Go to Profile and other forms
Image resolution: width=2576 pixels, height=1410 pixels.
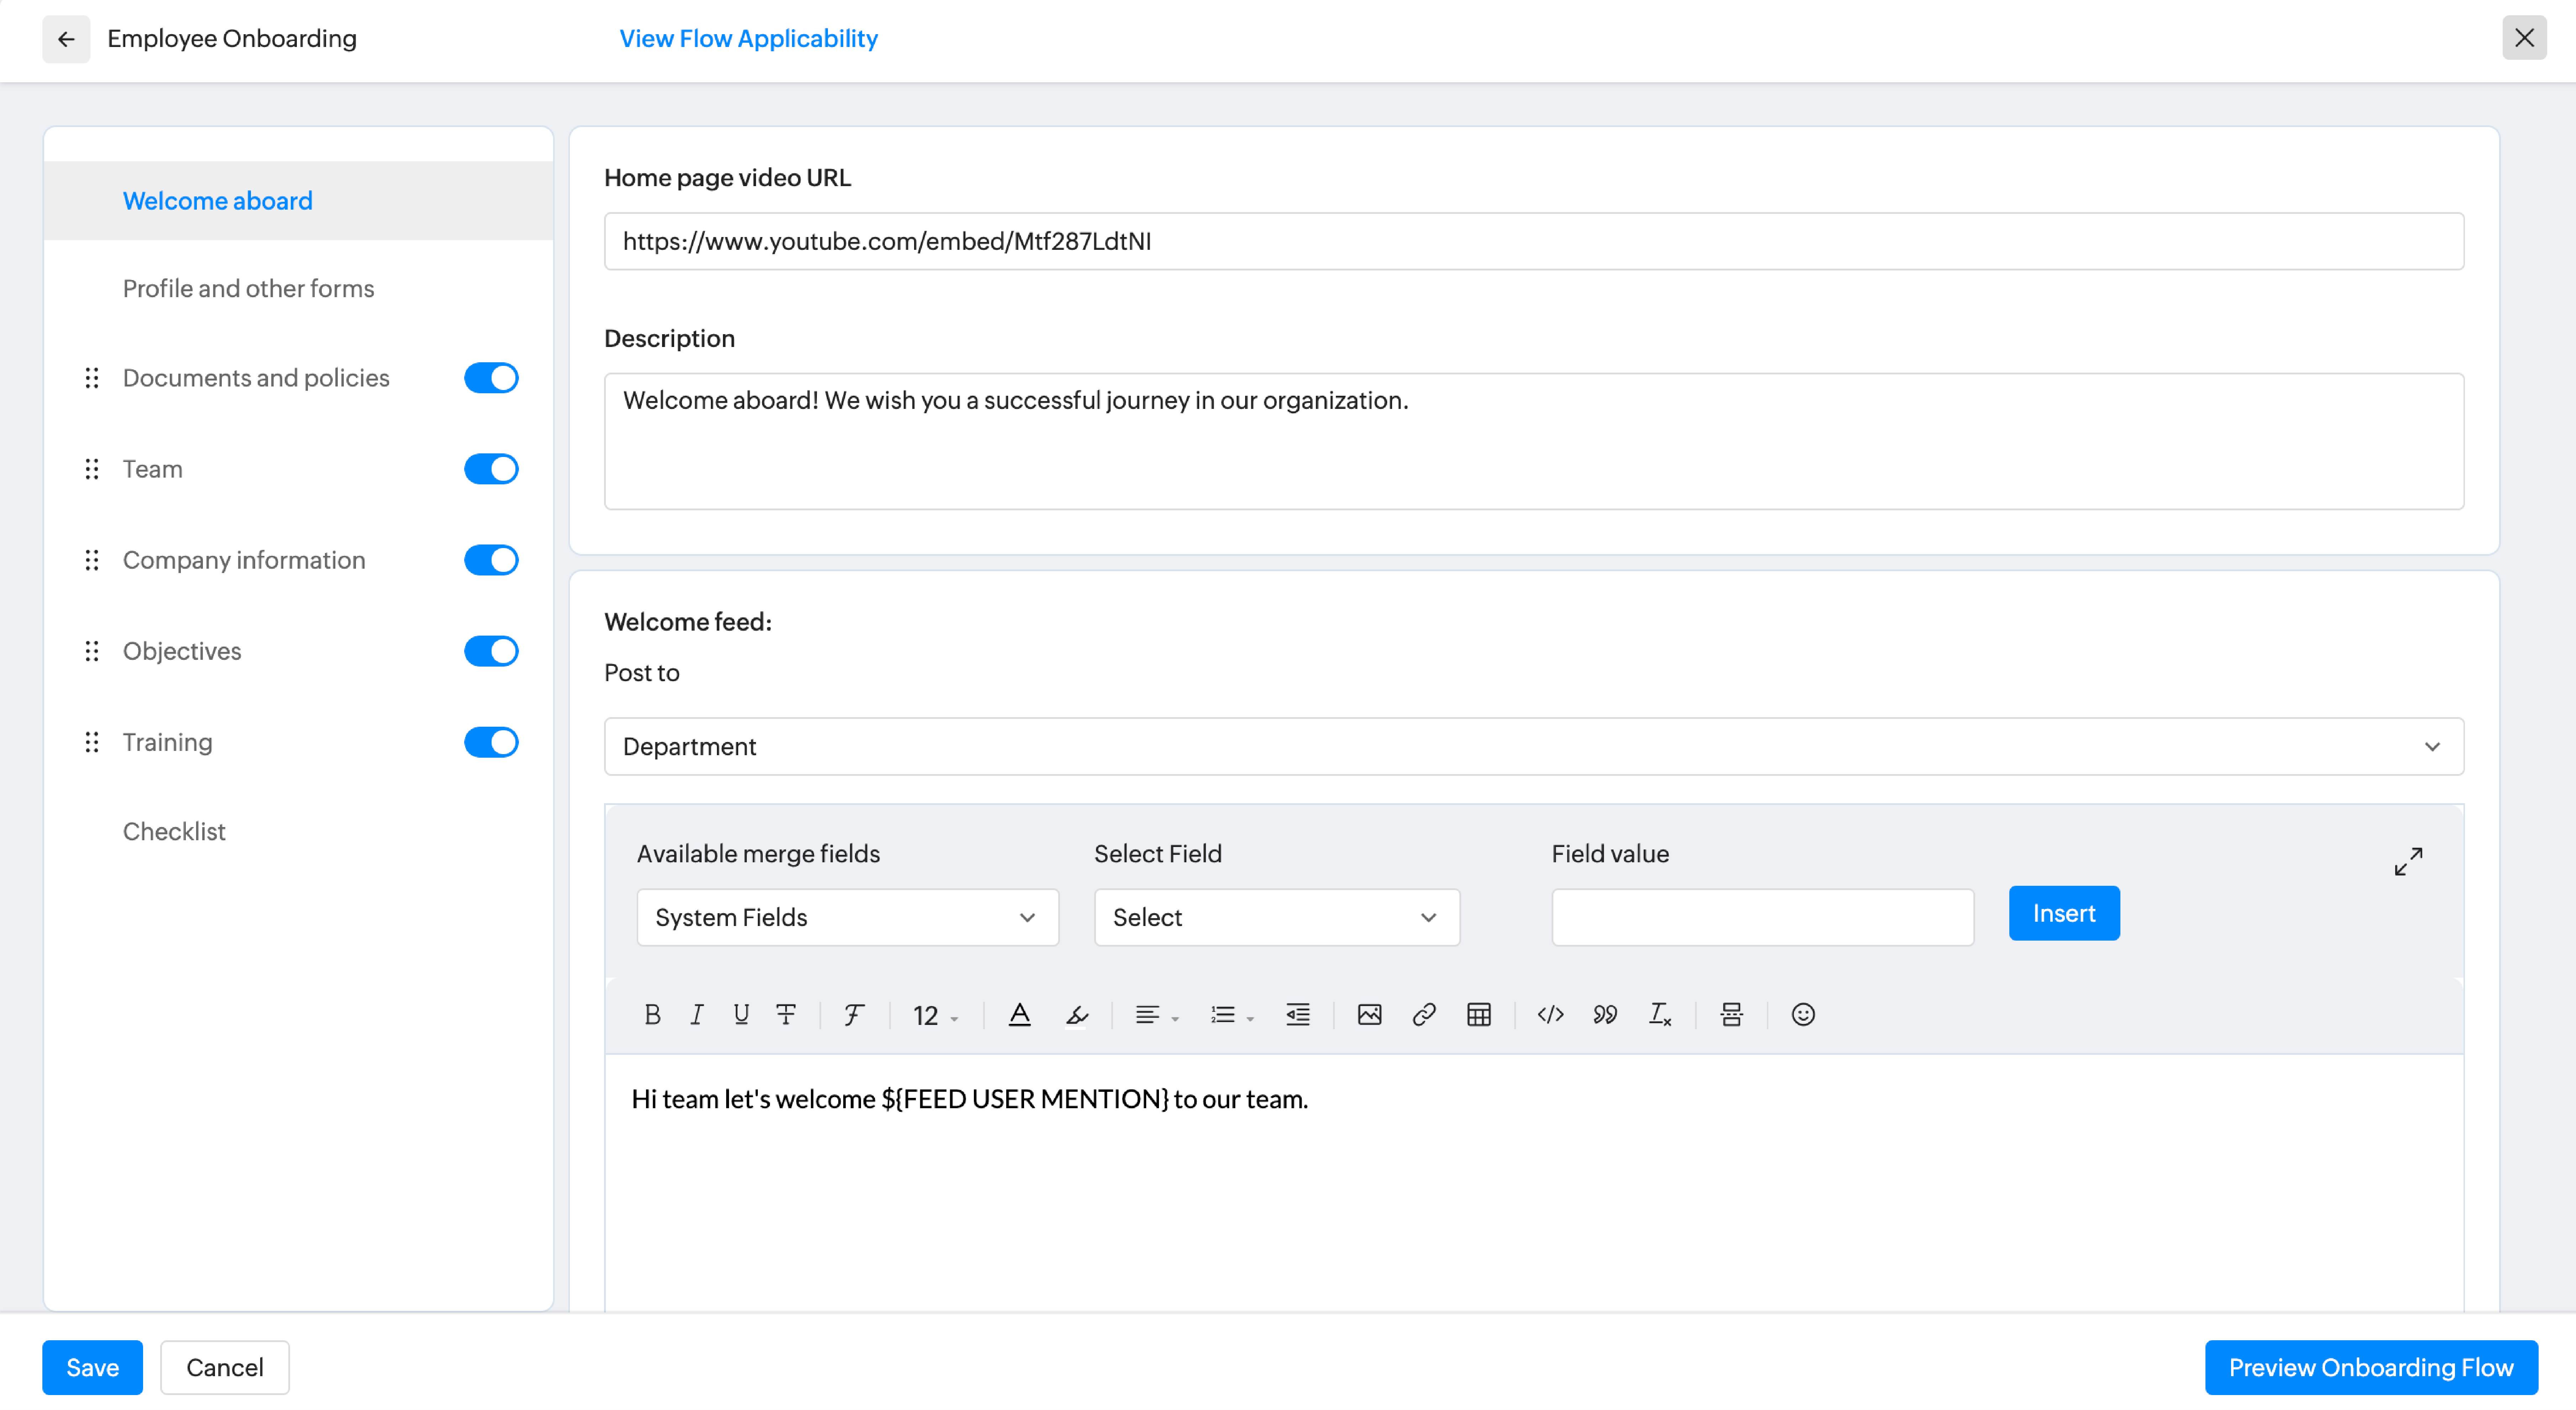[x=248, y=288]
